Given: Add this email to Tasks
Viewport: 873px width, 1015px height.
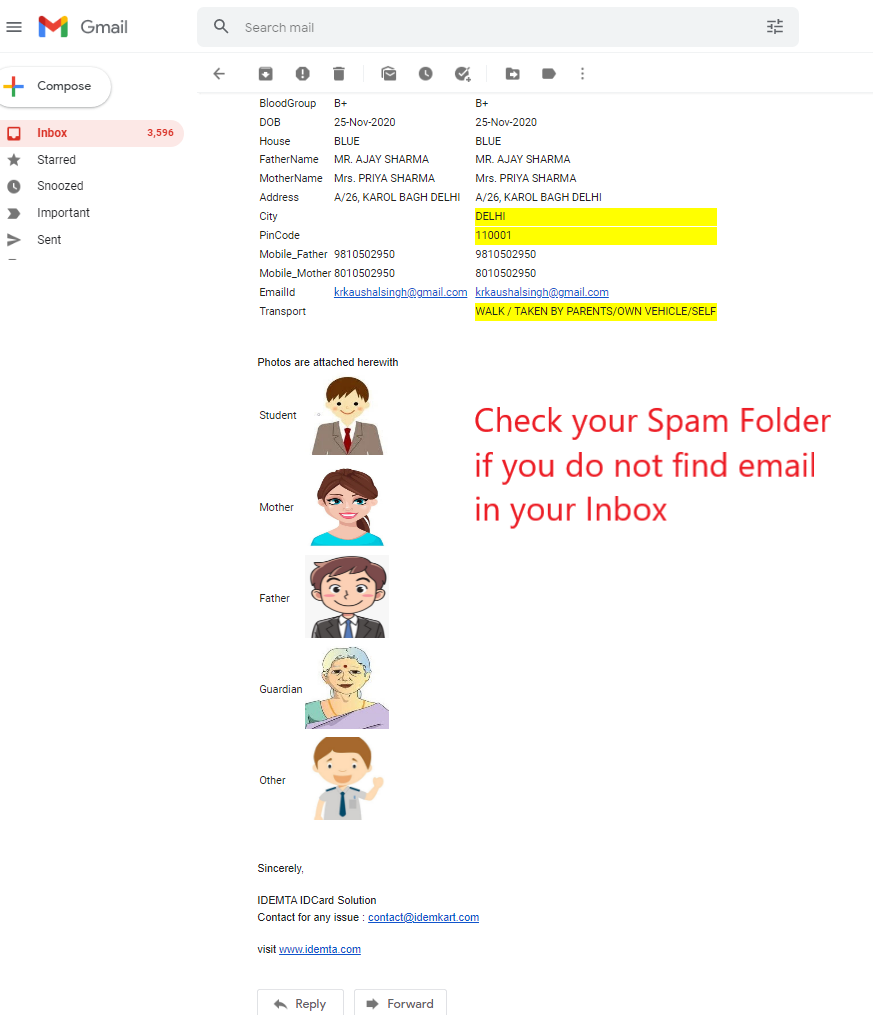Looking at the screenshot, I should tap(462, 73).
